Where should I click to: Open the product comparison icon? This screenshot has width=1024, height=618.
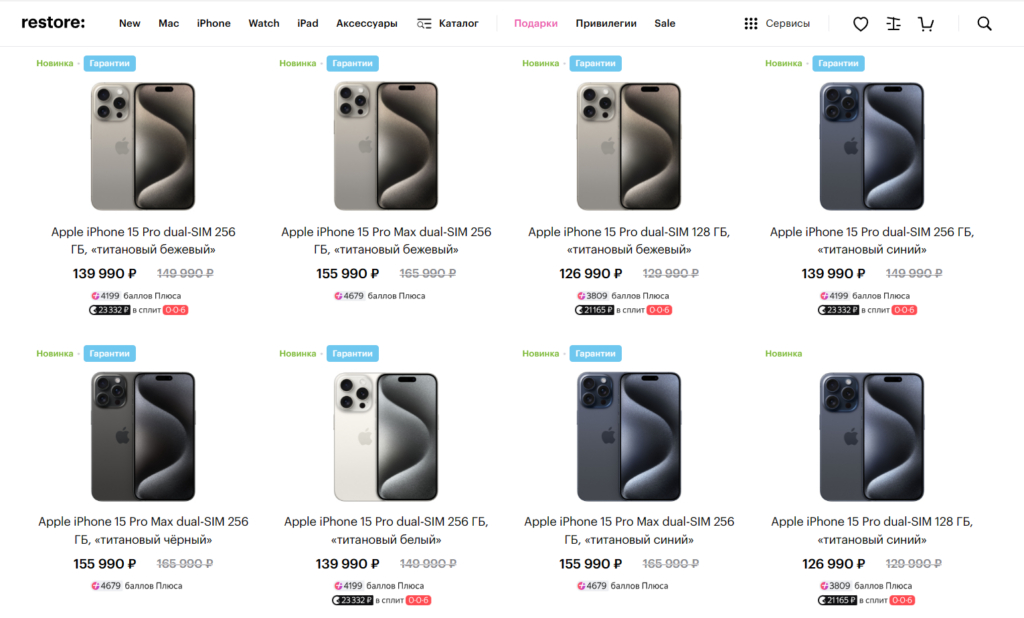point(893,24)
